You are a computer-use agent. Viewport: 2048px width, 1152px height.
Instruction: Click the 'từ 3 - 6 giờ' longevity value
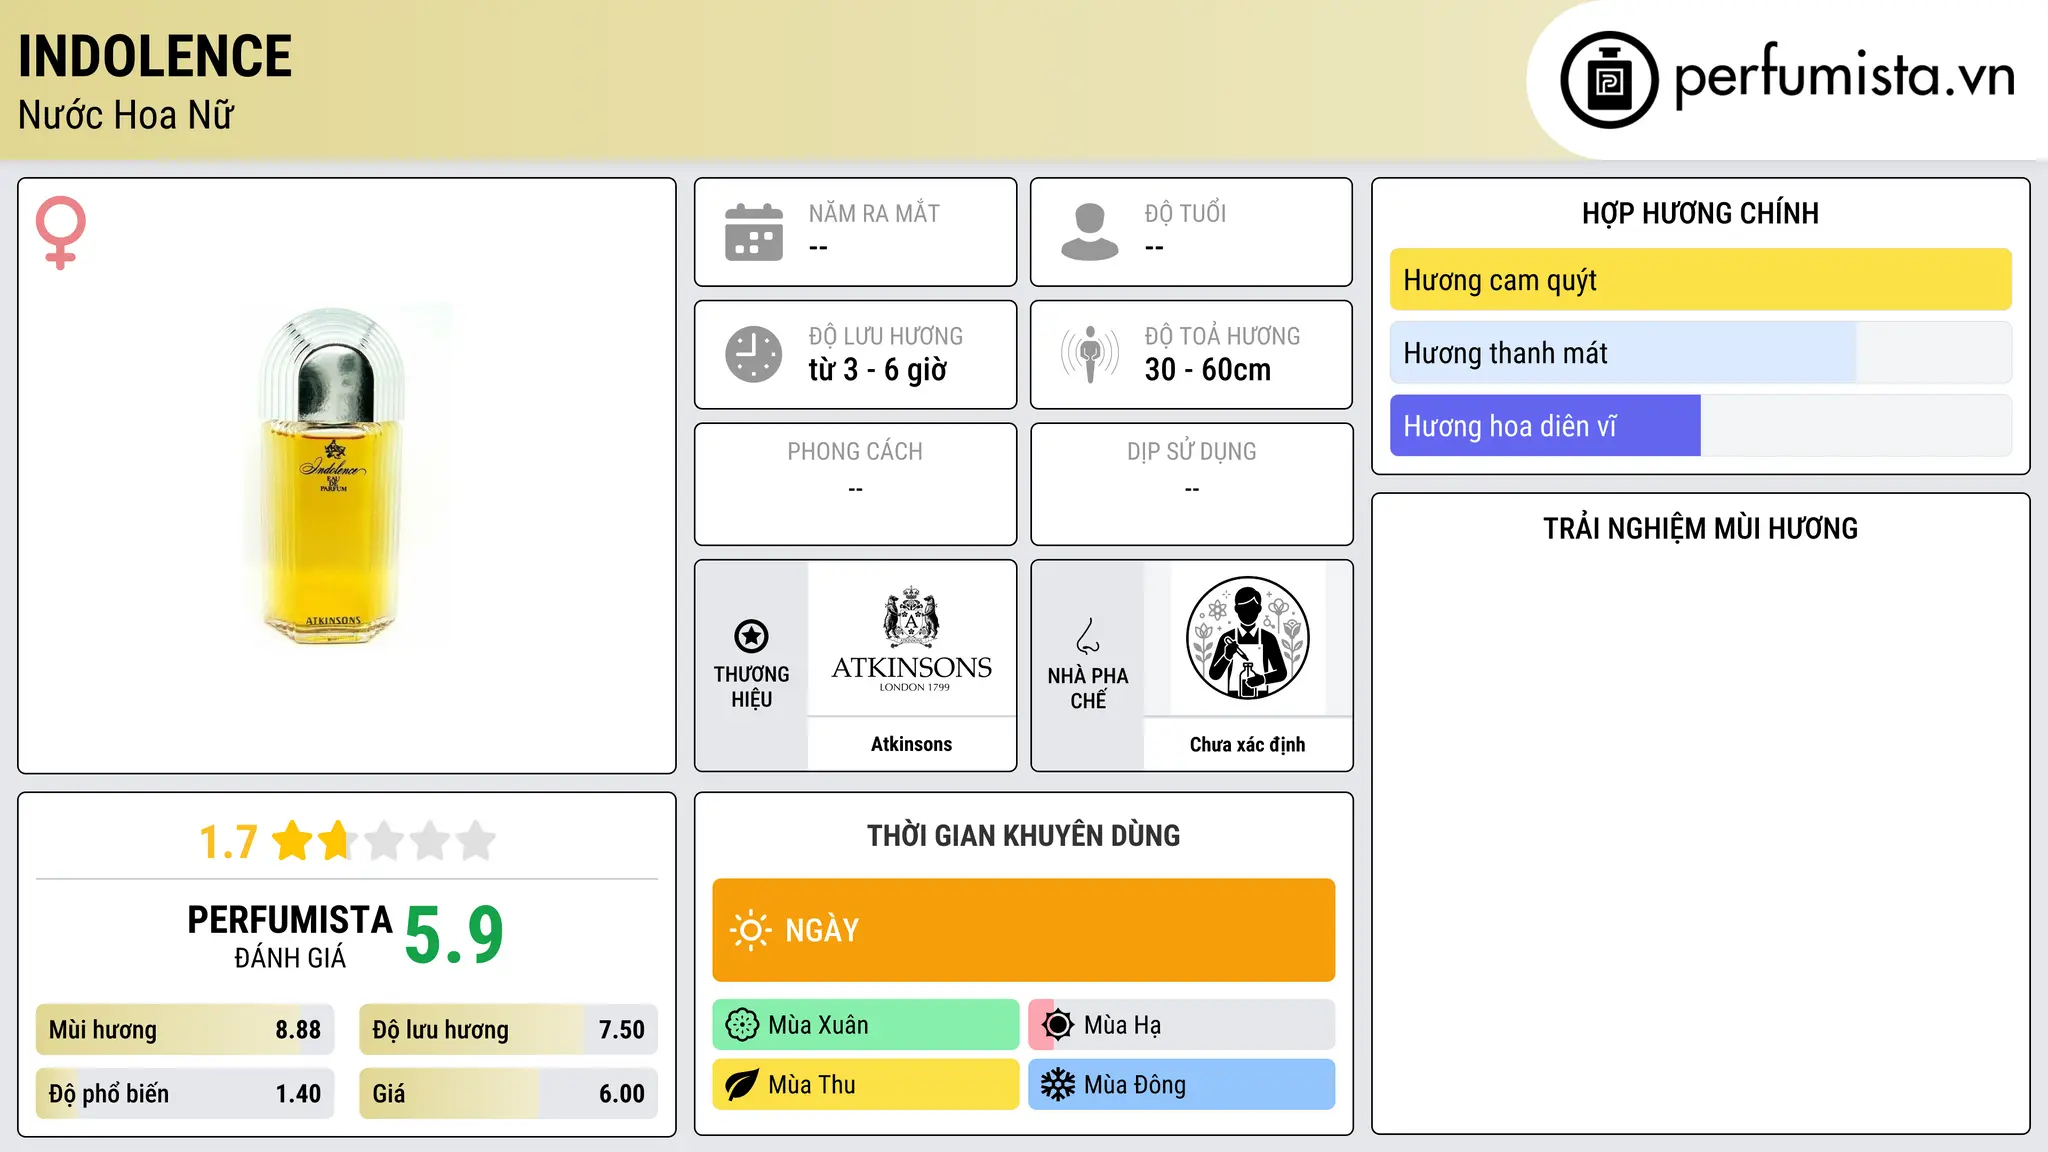(877, 370)
